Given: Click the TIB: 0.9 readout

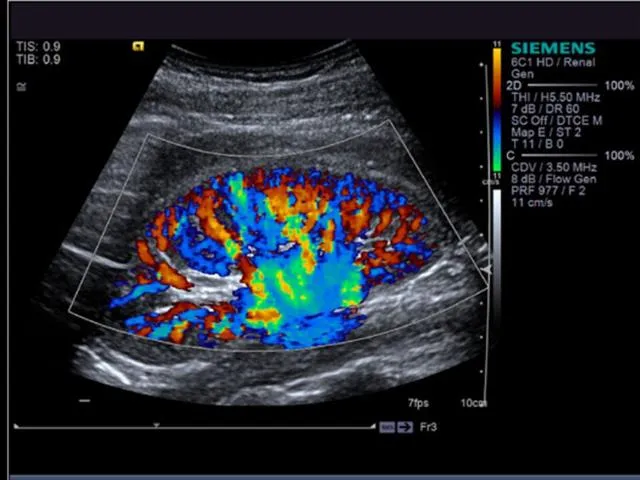Looking at the screenshot, I should click(x=38, y=60).
